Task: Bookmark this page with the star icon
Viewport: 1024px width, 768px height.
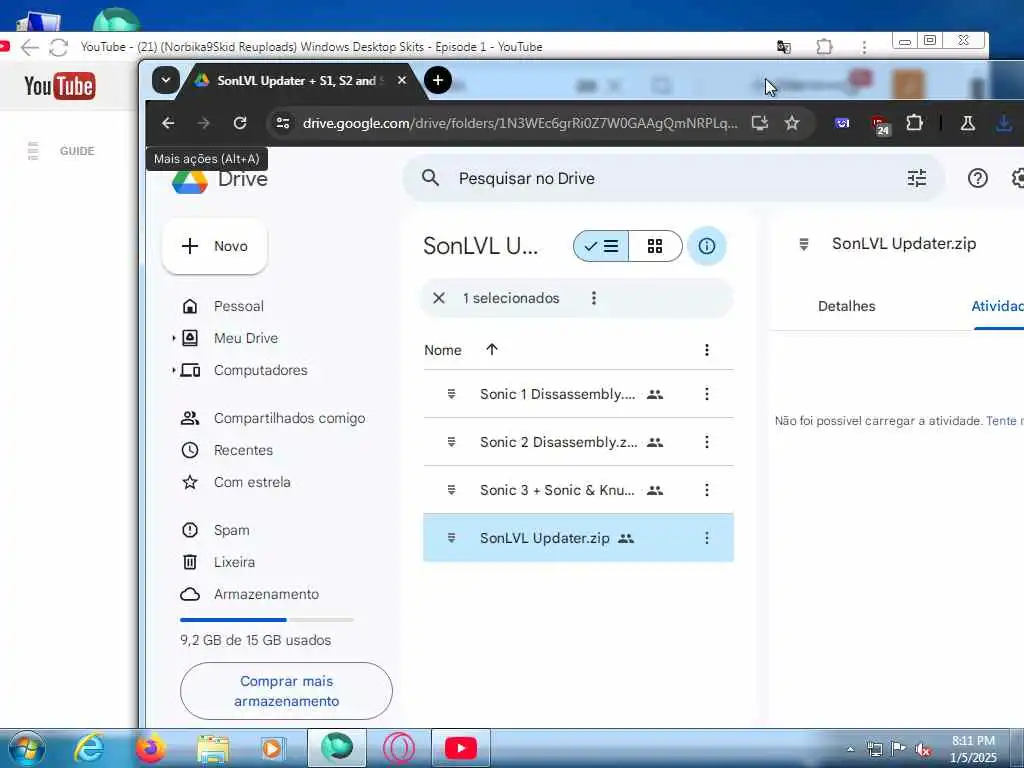Action: pyautogui.click(x=792, y=123)
